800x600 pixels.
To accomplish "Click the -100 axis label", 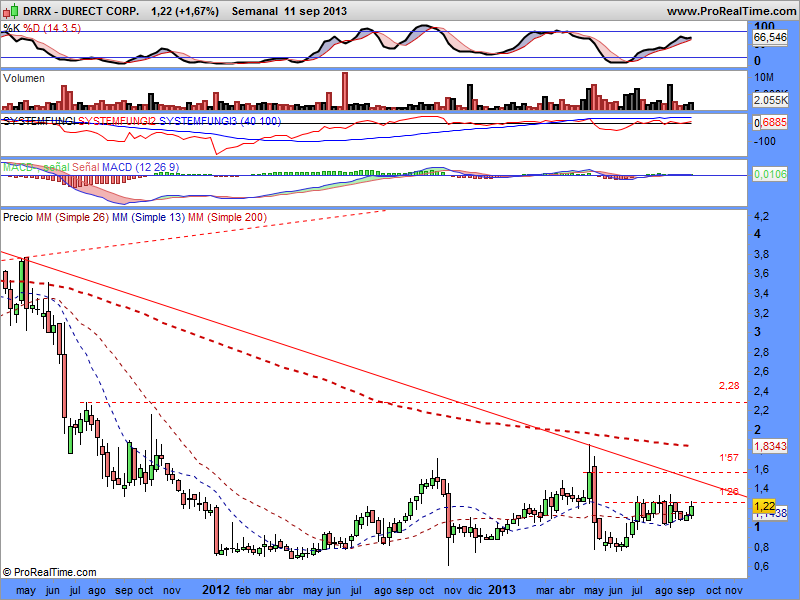I will coord(764,141).
